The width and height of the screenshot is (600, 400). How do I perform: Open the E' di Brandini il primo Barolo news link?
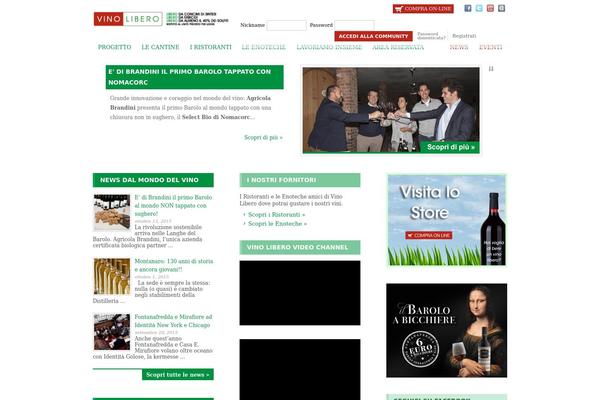pos(173,206)
